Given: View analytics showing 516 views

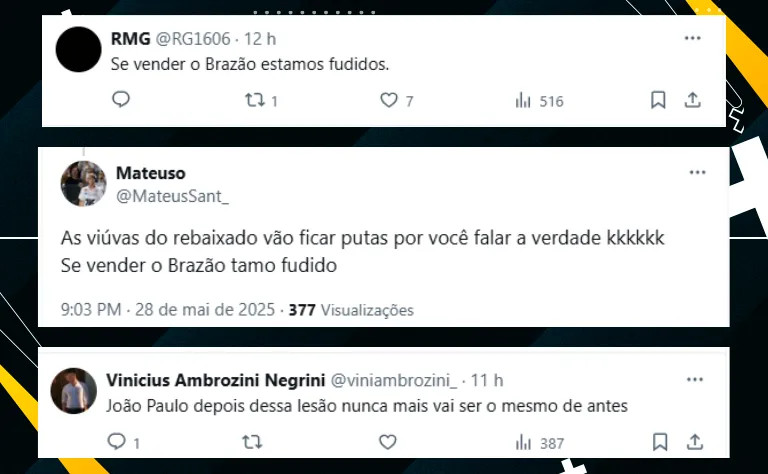Looking at the screenshot, I should [539, 101].
